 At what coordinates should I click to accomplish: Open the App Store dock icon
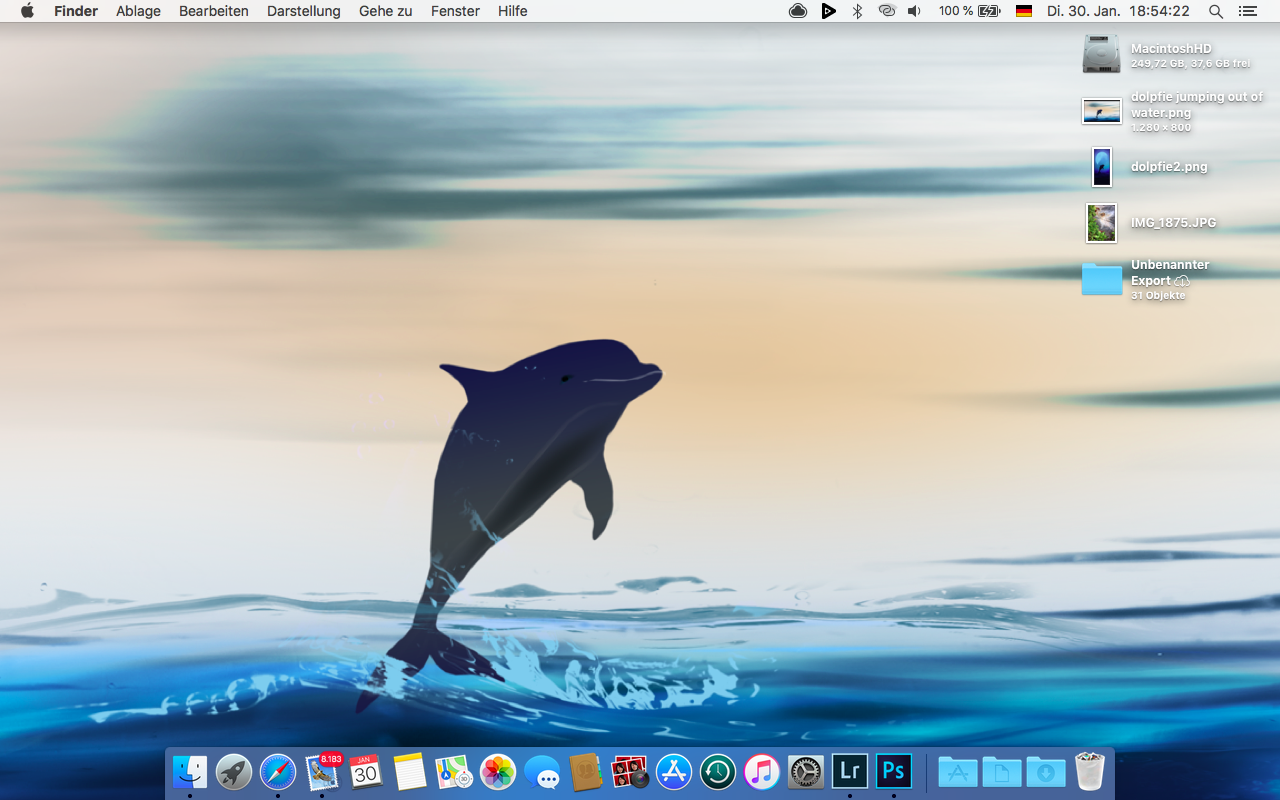coord(674,772)
